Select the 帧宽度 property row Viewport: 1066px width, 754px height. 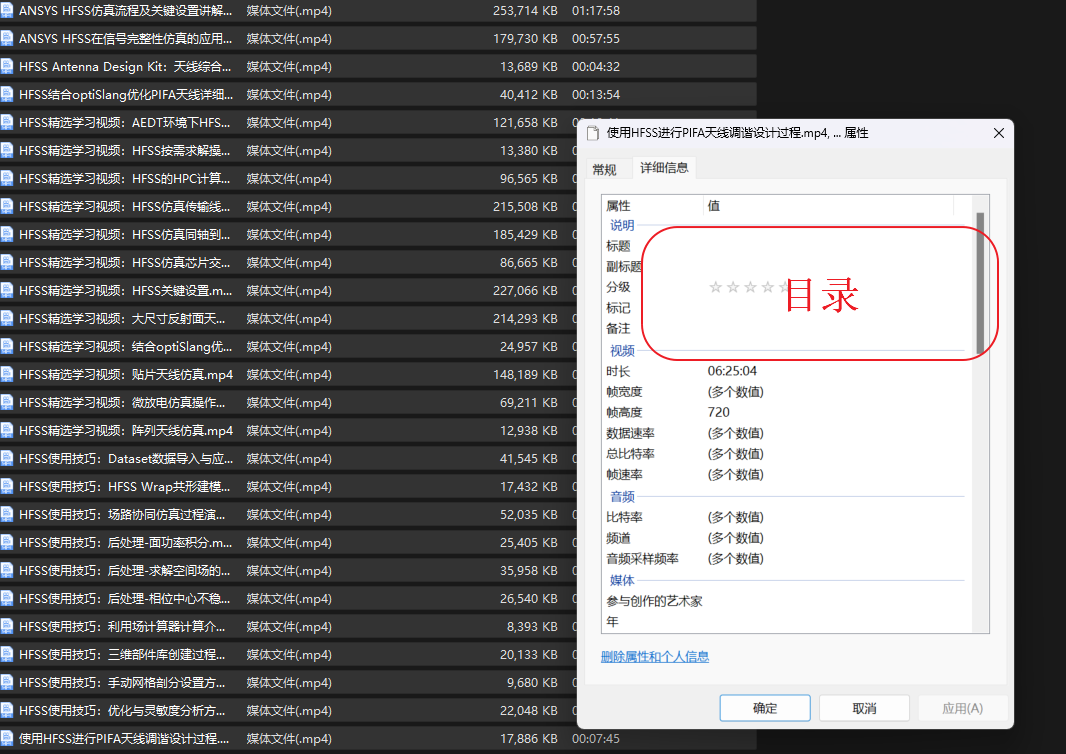(785, 392)
